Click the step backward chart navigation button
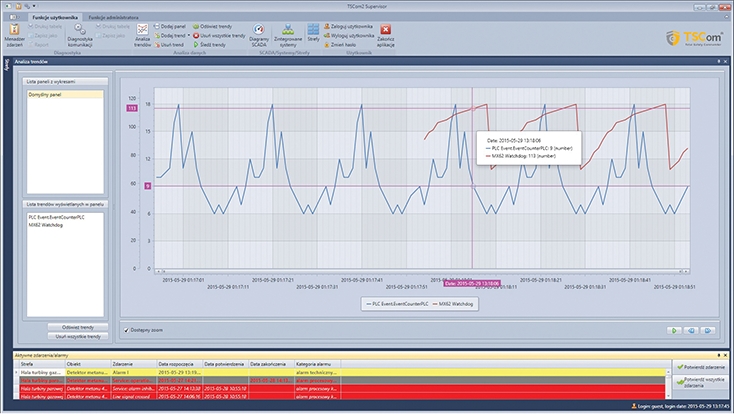 click(x=691, y=330)
